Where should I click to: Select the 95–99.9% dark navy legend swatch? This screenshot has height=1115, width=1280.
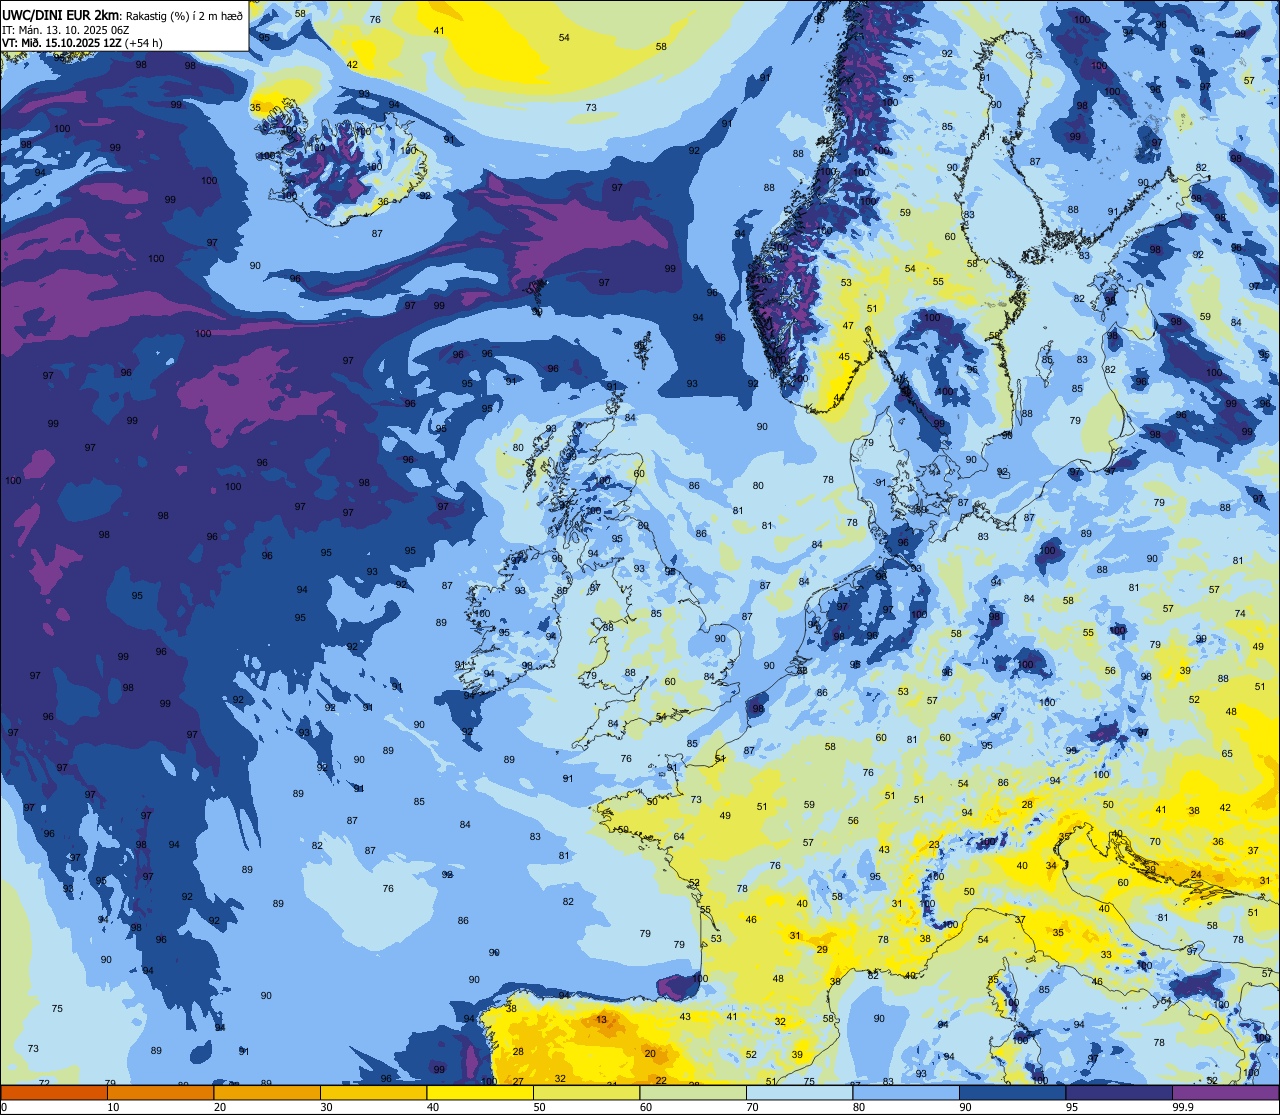coord(1119,1093)
